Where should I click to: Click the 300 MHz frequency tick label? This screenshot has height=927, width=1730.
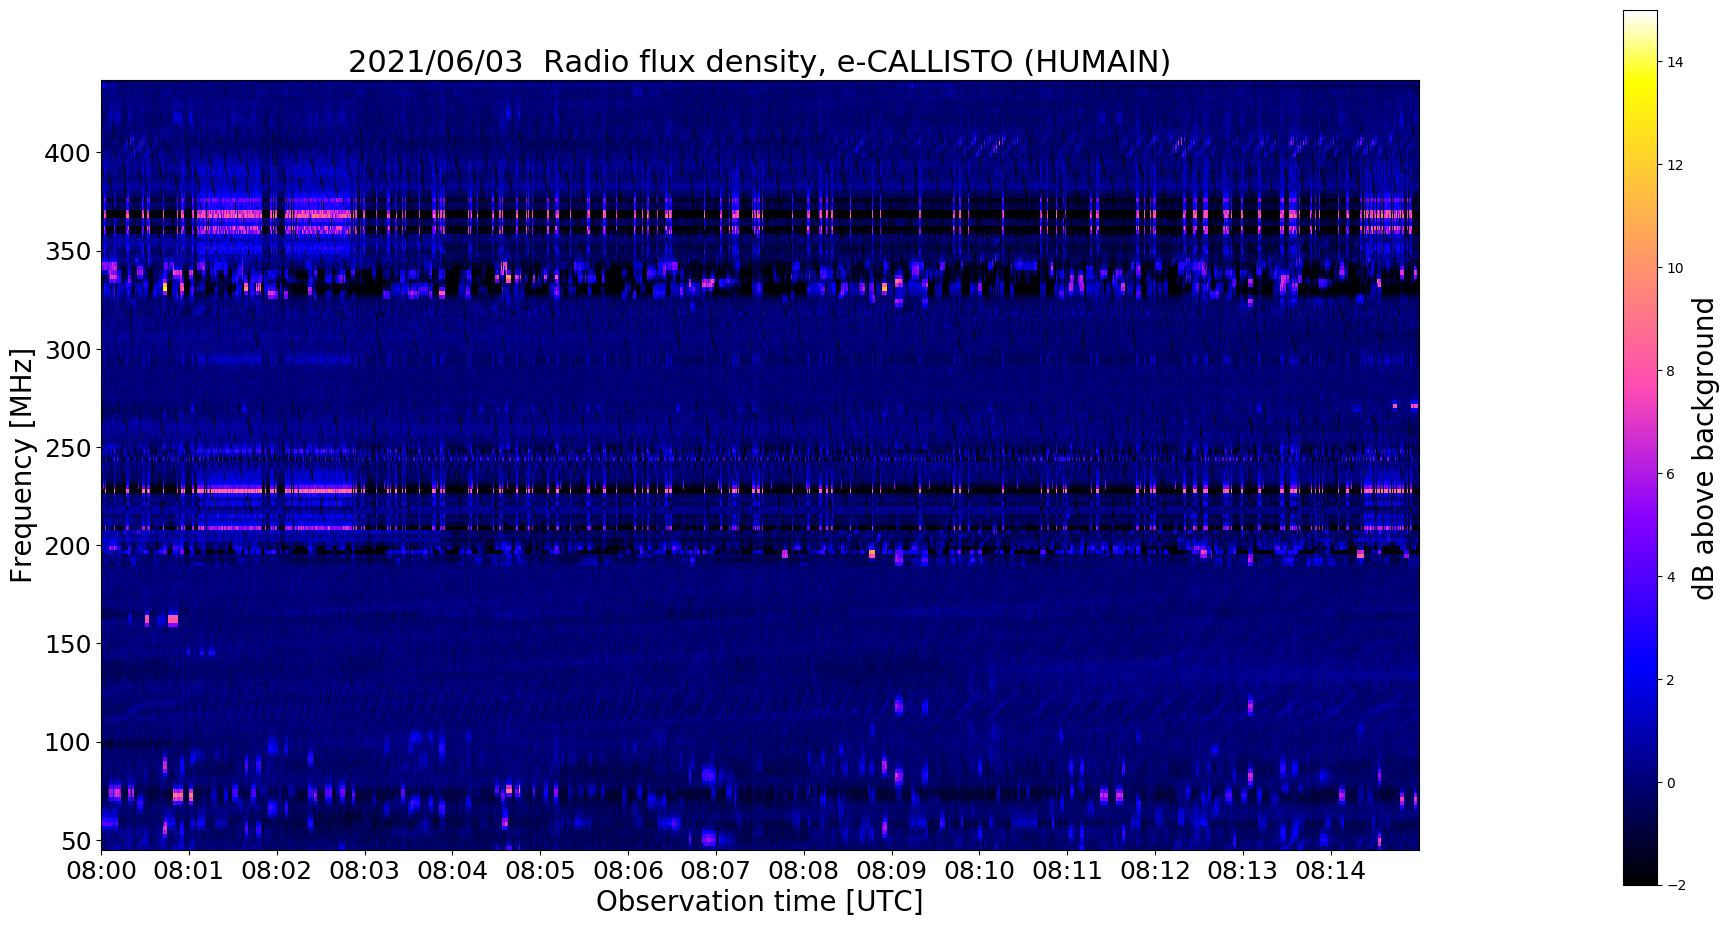click(x=68, y=350)
